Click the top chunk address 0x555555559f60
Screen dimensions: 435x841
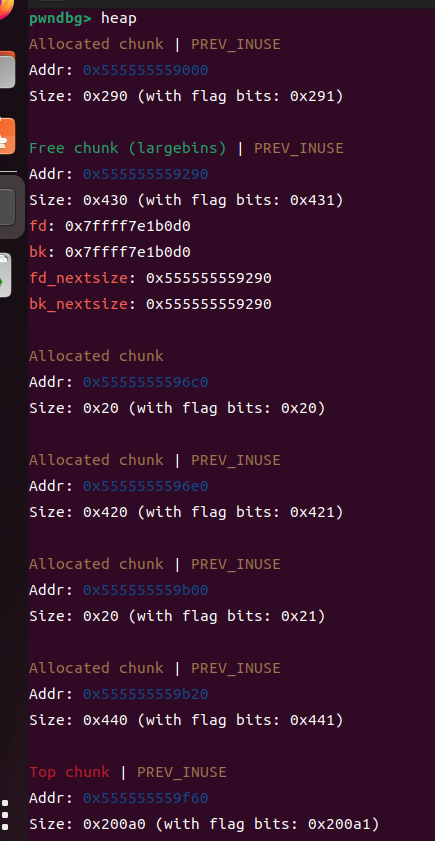click(145, 799)
